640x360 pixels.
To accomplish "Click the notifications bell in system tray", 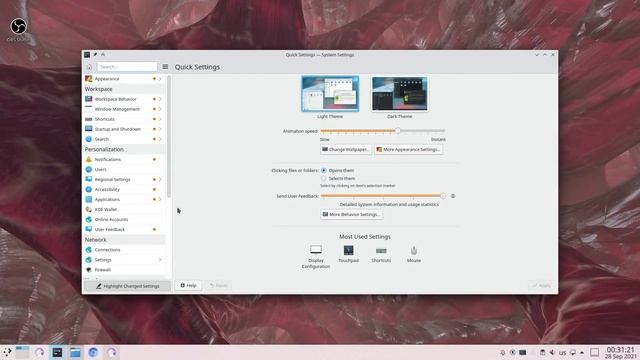I will pyautogui.click(x=502, y=352).
